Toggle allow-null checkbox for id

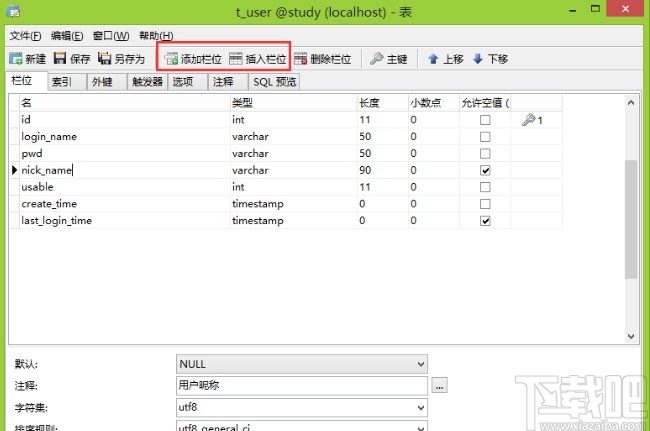[485, 120]
